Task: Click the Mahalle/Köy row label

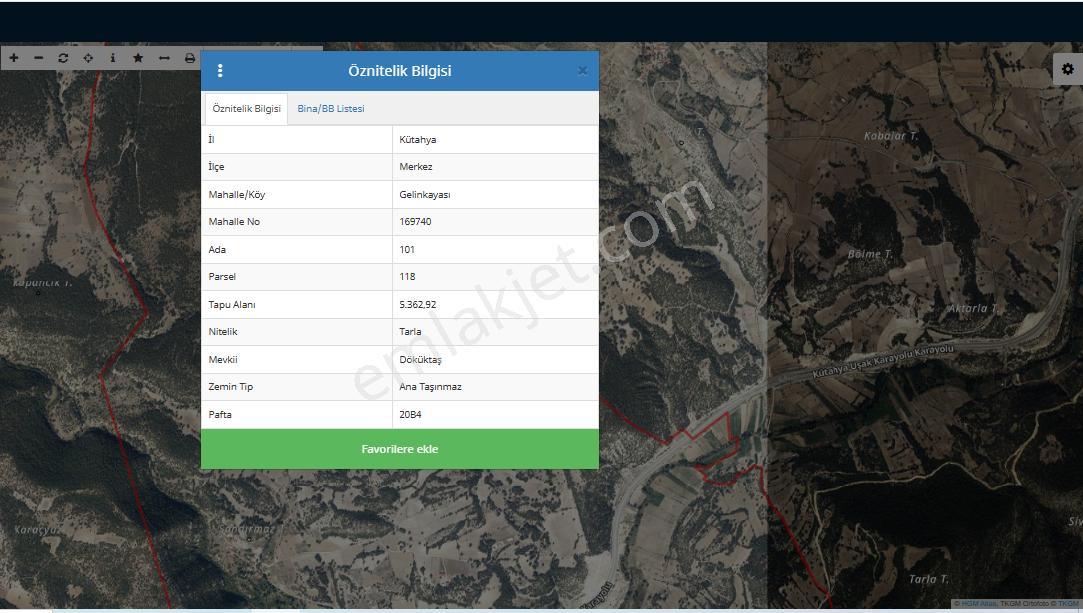Action: tap(237, 195)
